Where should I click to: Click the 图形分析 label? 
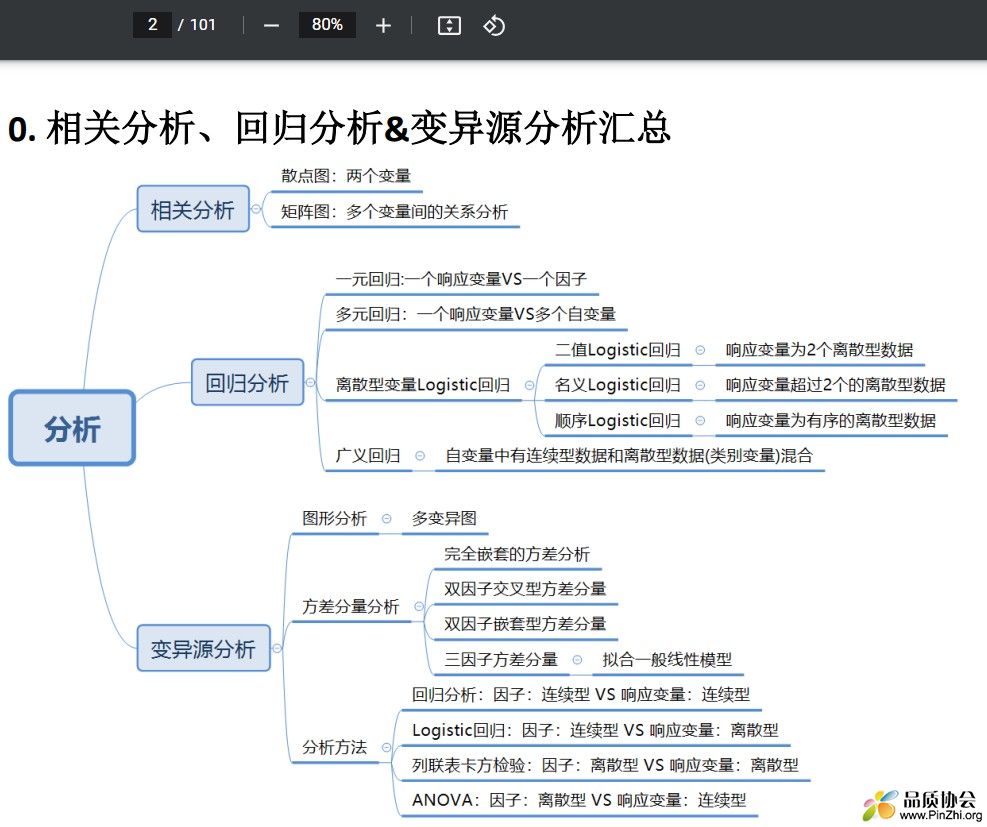coord(334,519)
